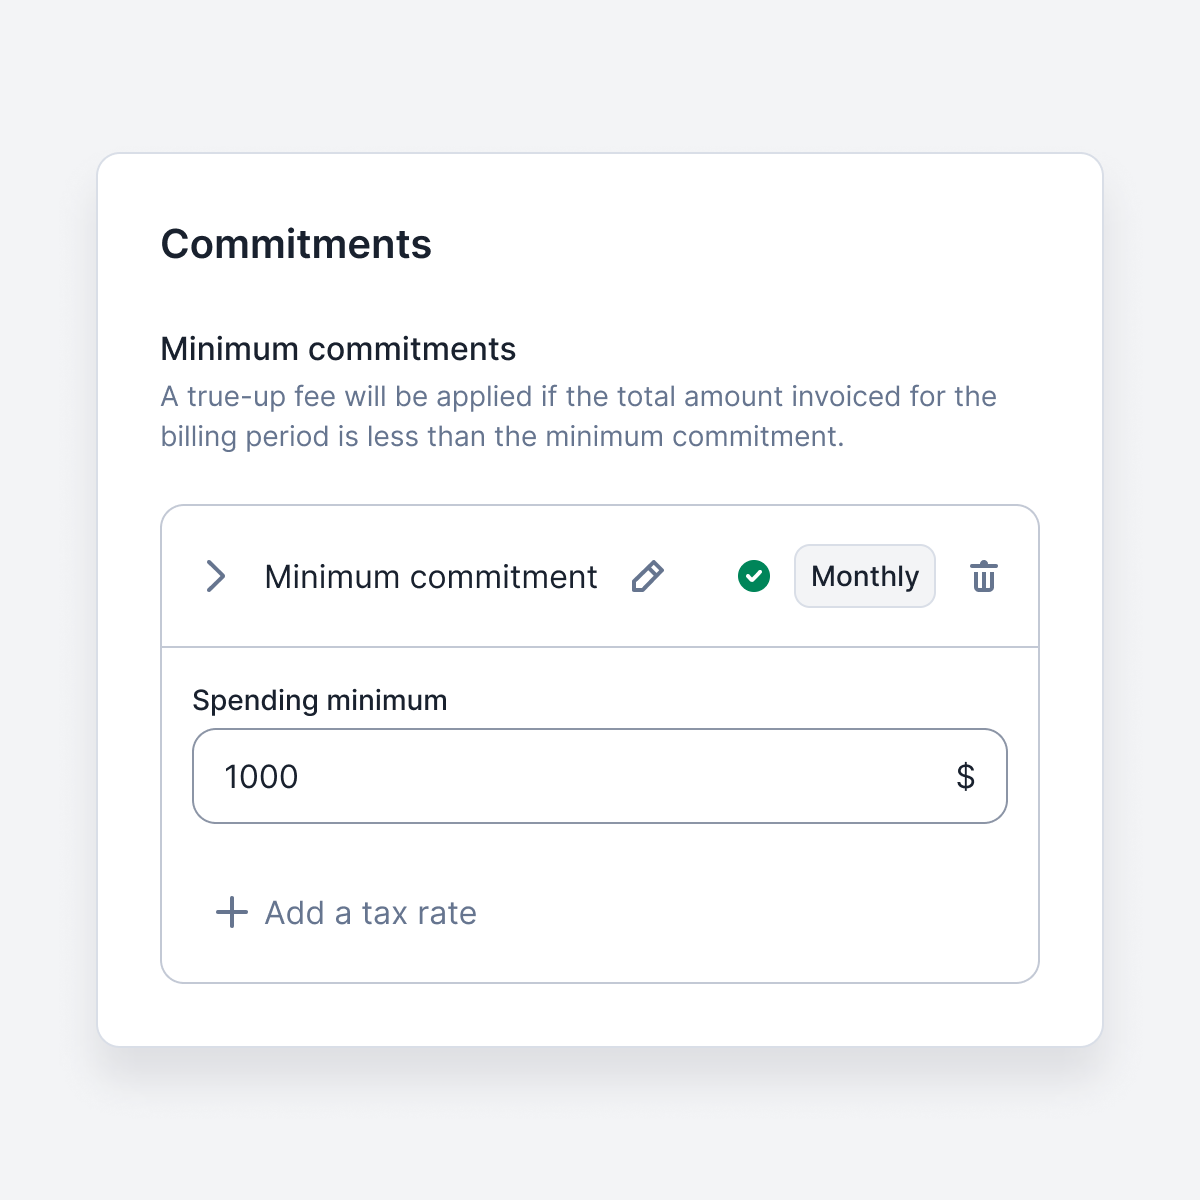
Task: Click the description line ending with minimum commitment
Action: click(503, 436)
